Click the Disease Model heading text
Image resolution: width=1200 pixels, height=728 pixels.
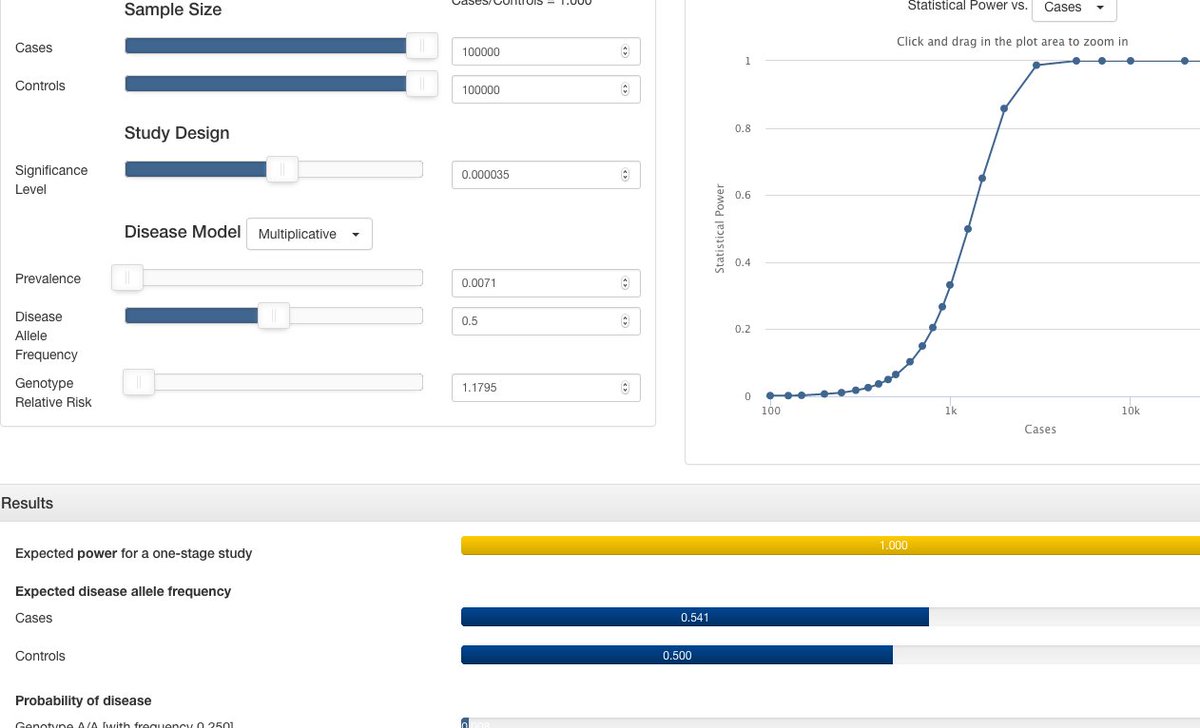183,232
